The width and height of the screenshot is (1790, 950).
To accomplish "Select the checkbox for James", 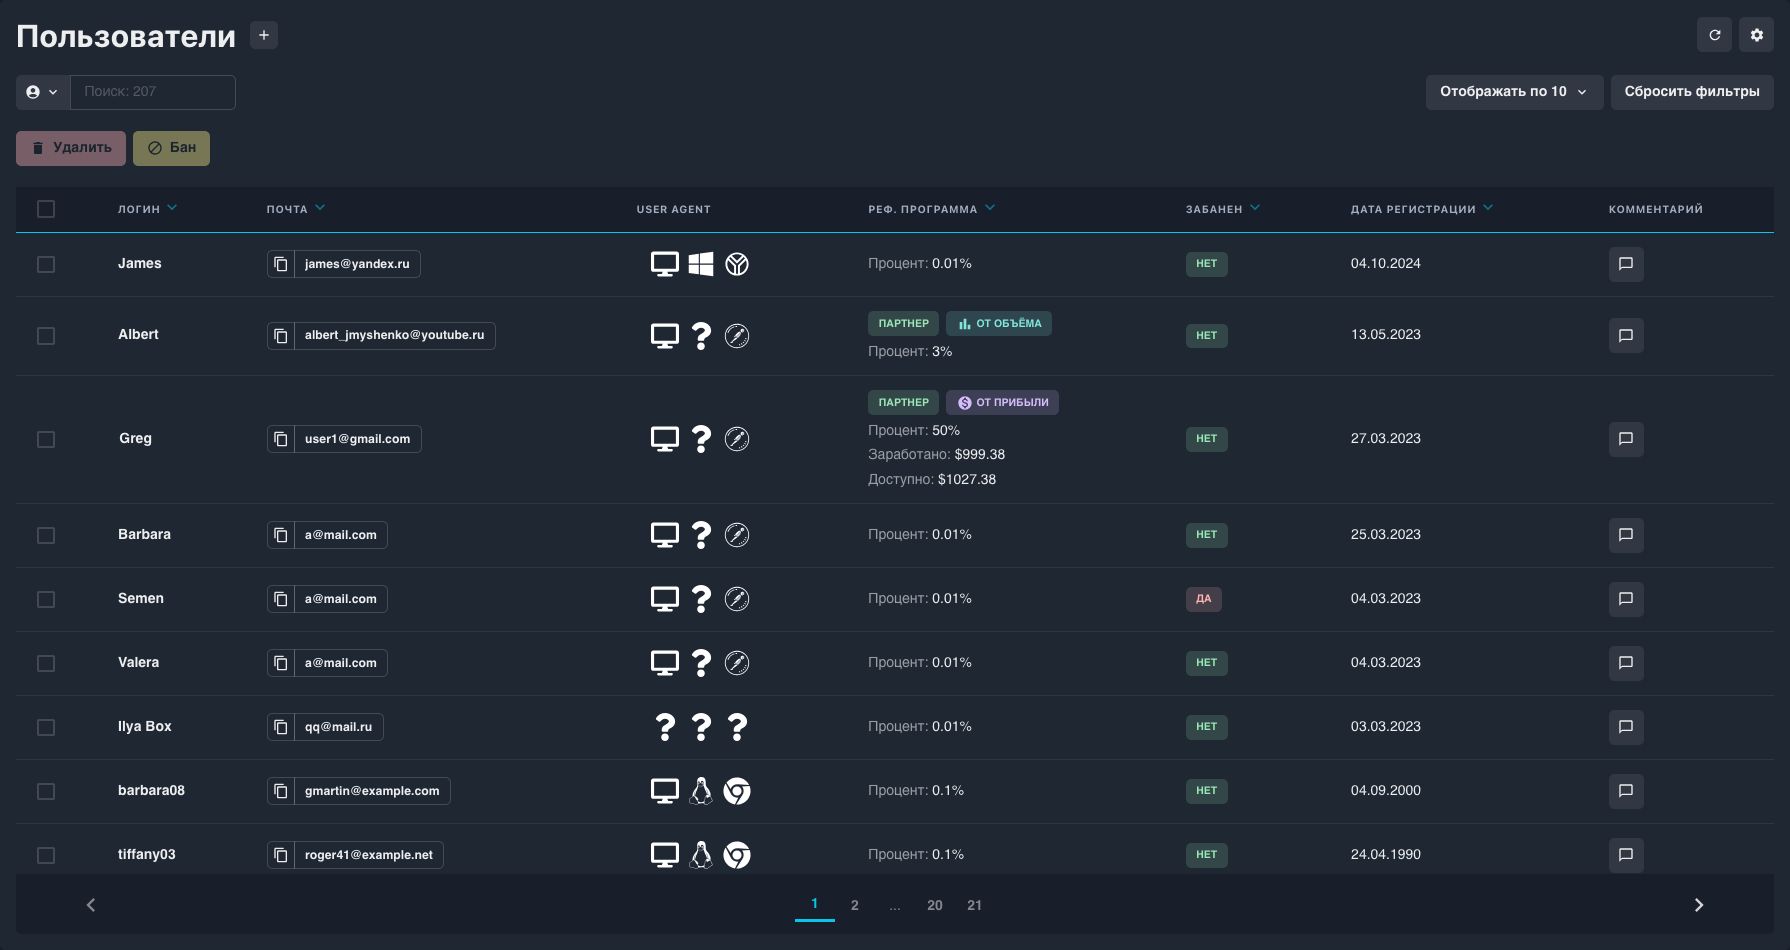I will pos(46,264).
